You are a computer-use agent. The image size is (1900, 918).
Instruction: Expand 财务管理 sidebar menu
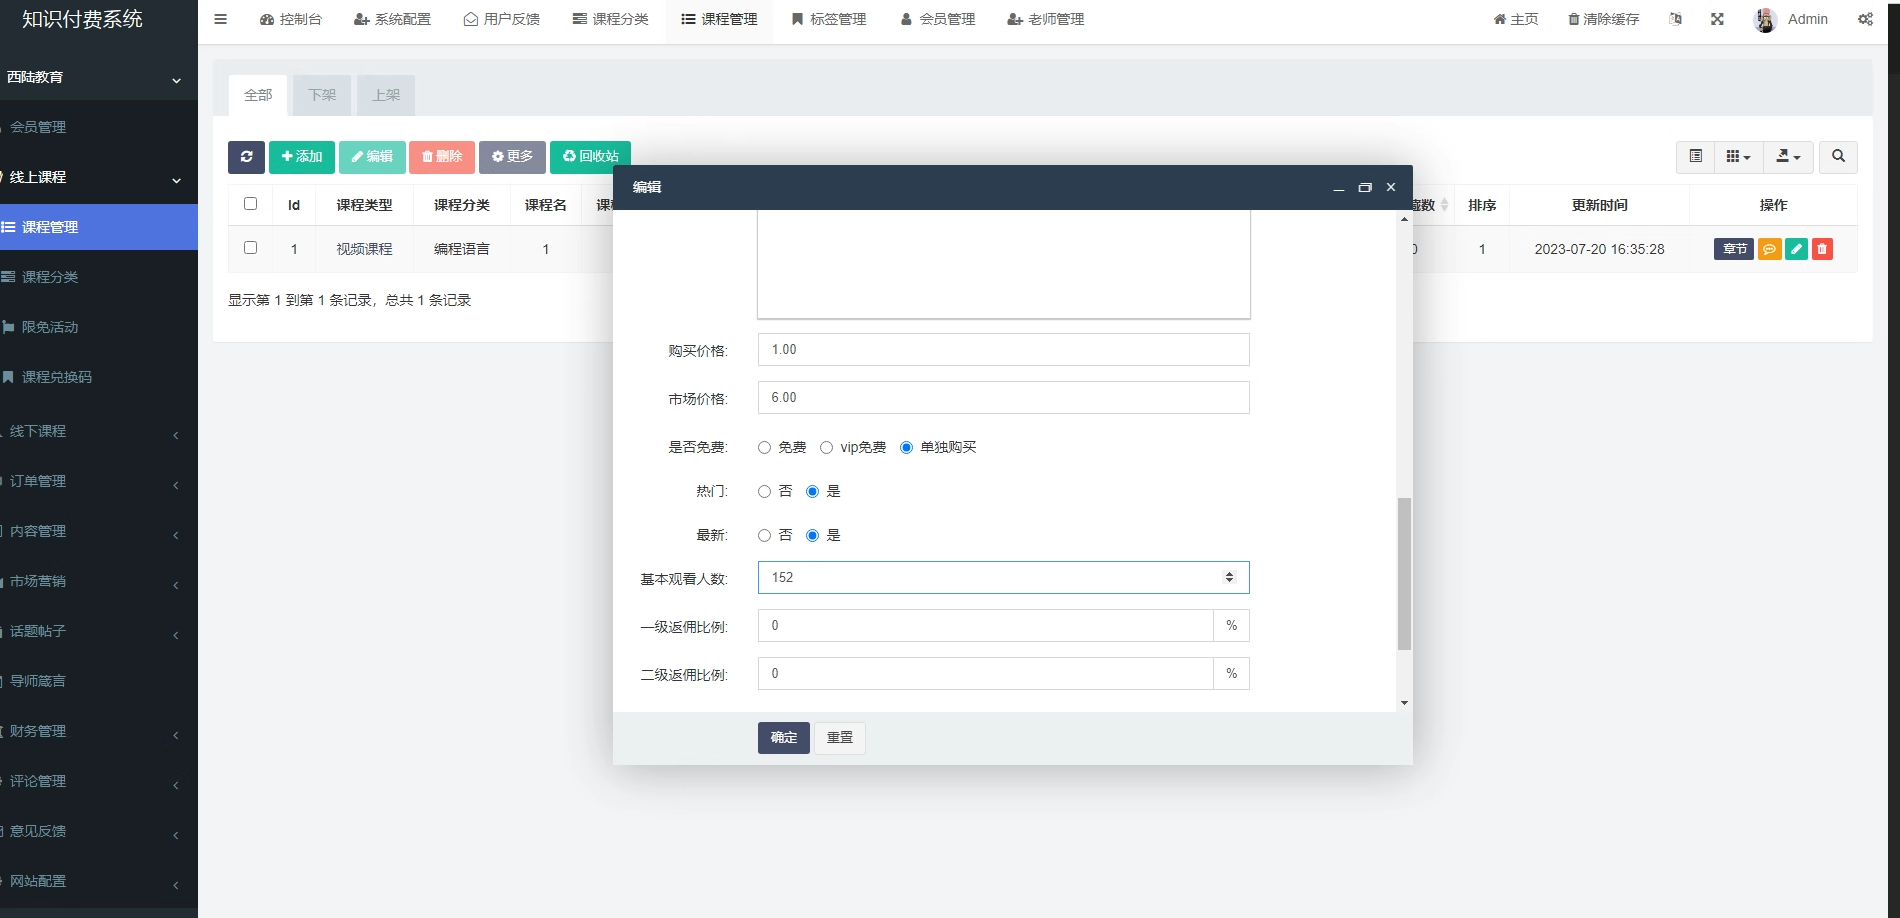coord(99,731)
